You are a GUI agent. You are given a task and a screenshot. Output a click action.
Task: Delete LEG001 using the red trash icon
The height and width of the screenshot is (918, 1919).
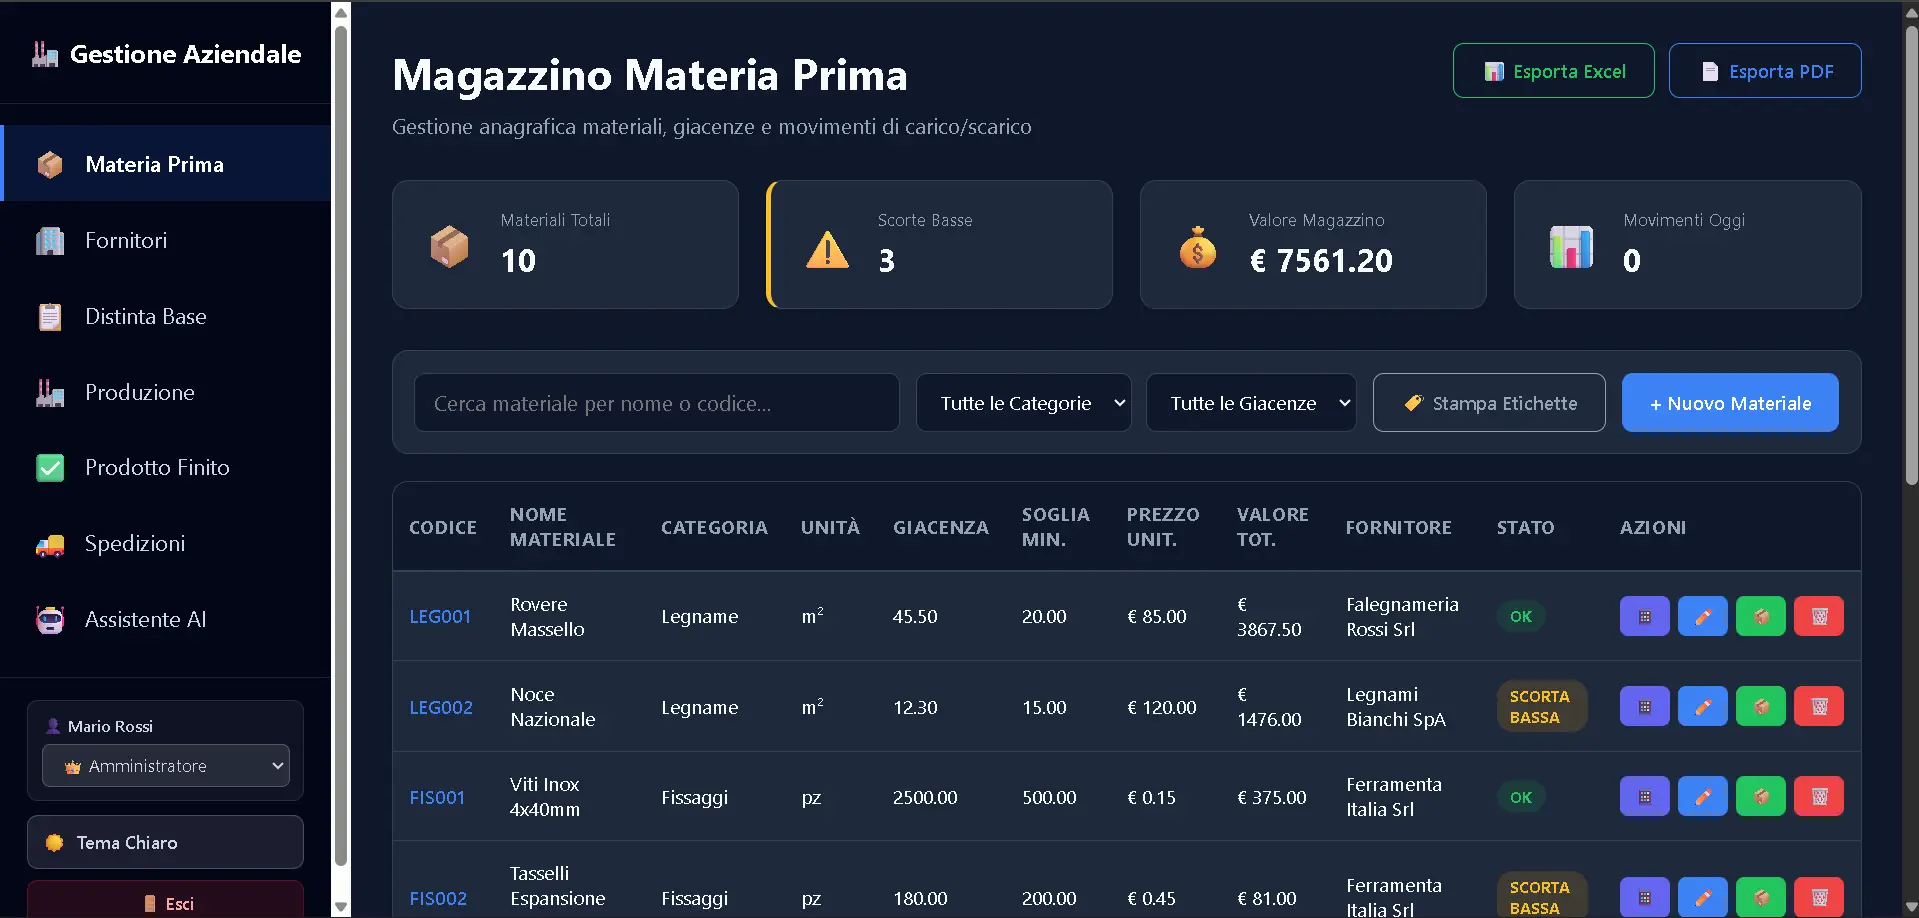click(1819, 616)
